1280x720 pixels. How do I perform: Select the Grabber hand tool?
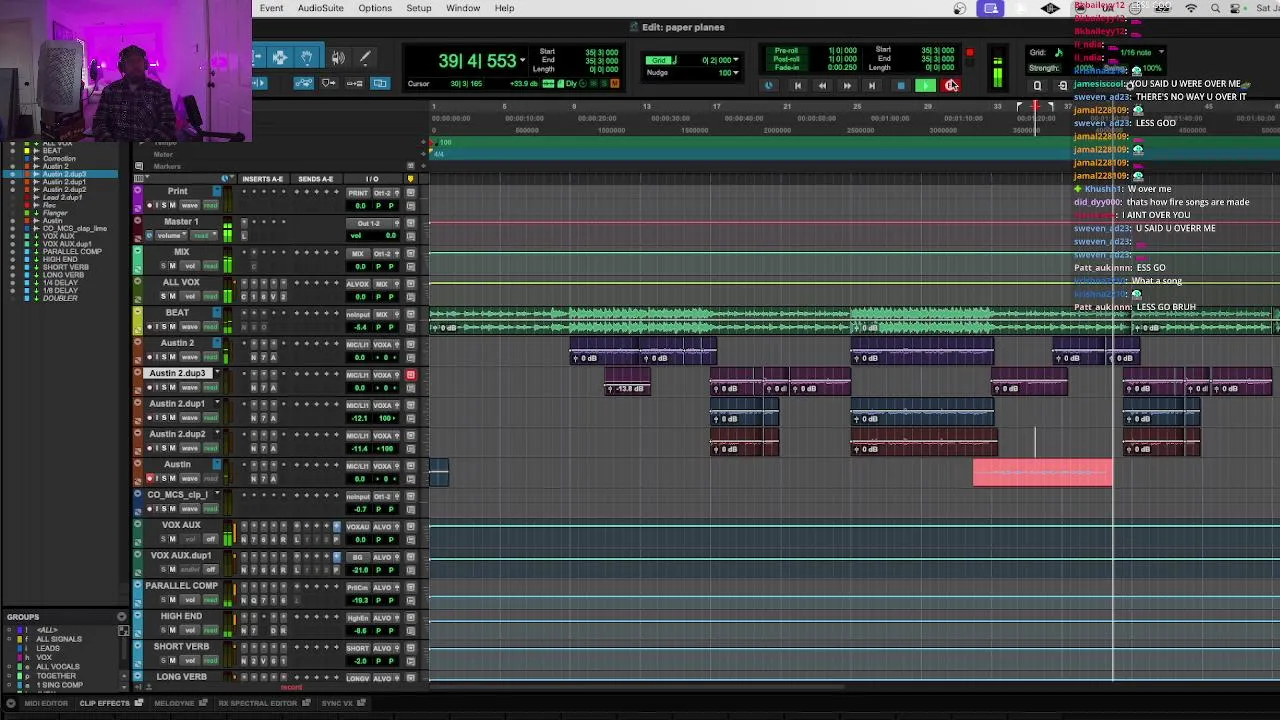coord(308,58)
